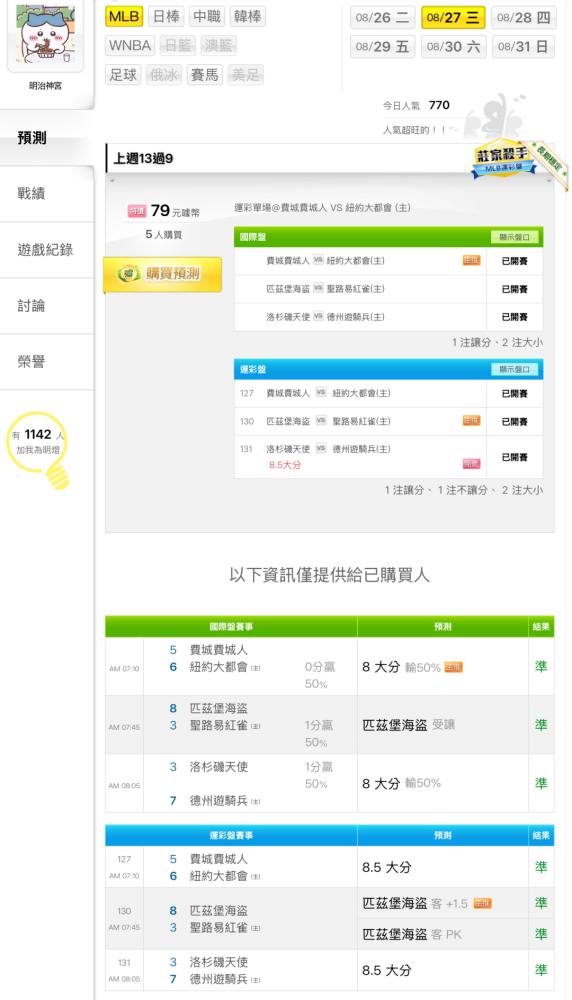Select the greyed 美足 tab
The image size is (572, 1000).
coord(246,75)
